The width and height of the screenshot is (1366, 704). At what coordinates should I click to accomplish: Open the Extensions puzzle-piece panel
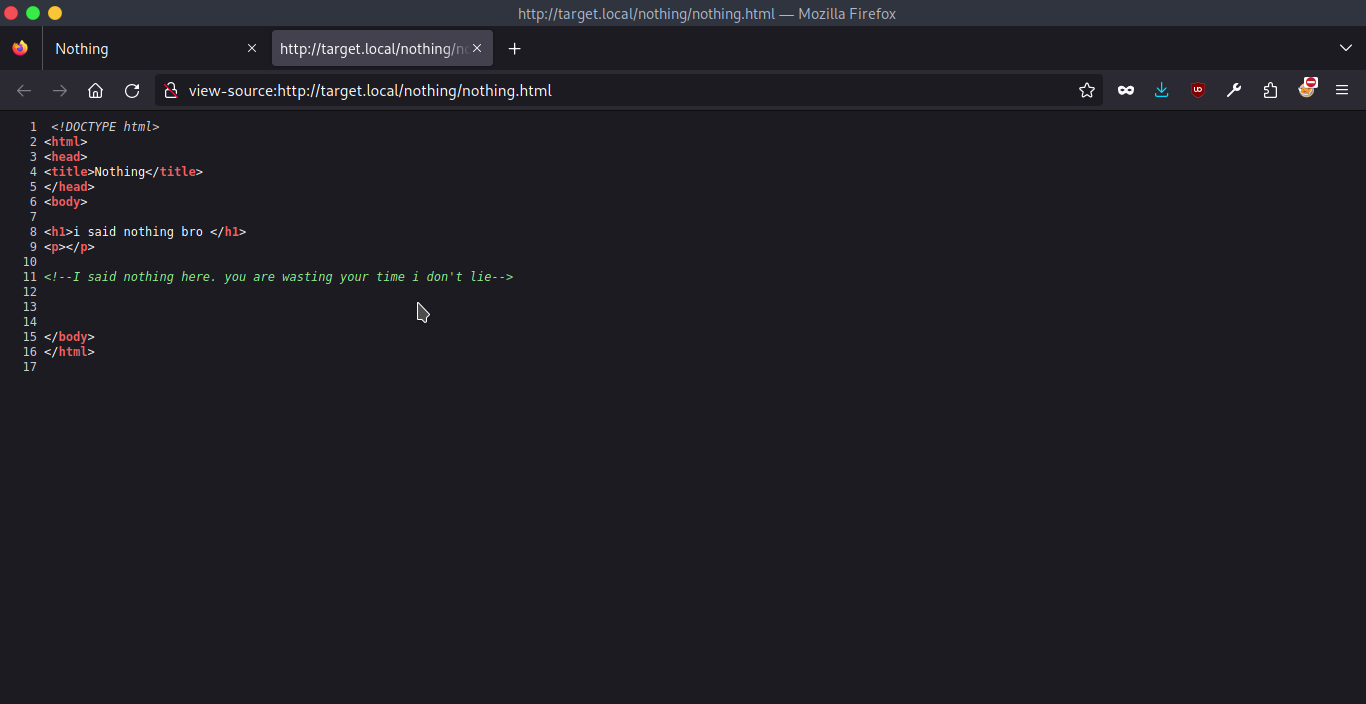pos(1270,90)
